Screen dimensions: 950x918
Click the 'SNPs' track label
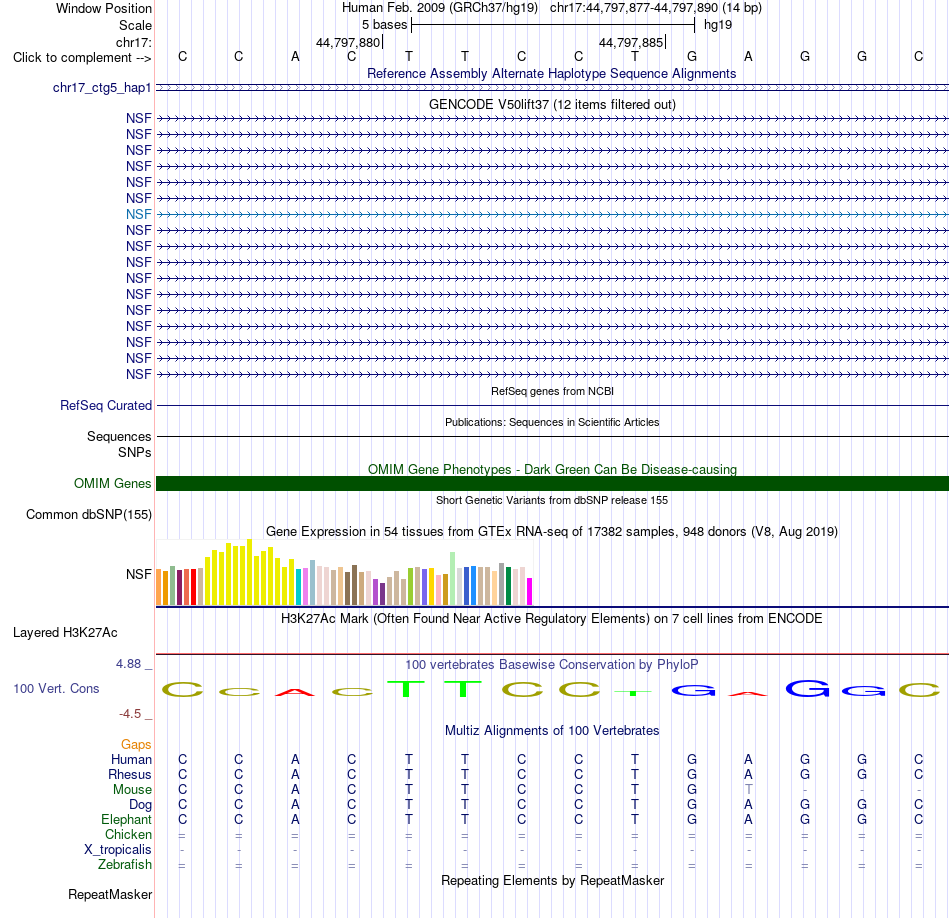coord(135,453)
